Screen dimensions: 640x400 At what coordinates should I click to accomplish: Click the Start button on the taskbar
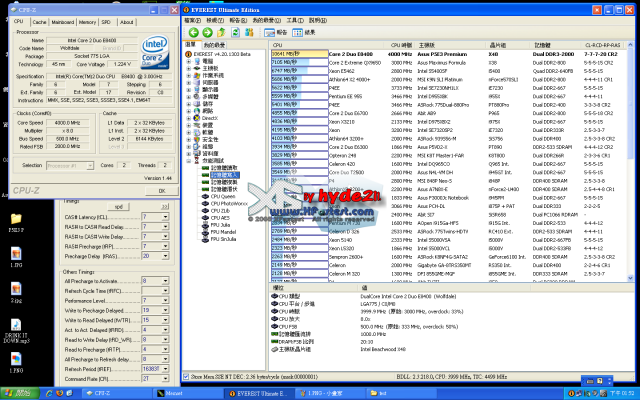[20, 393]
